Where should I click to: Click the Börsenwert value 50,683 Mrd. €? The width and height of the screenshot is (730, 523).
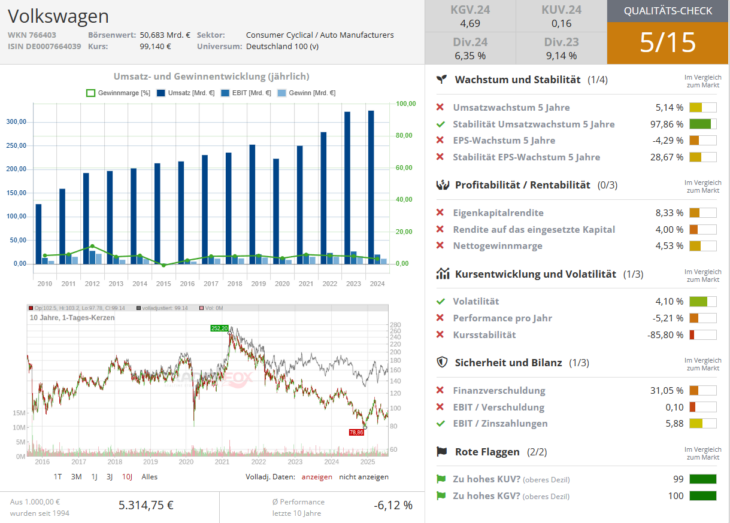[165, 35]
